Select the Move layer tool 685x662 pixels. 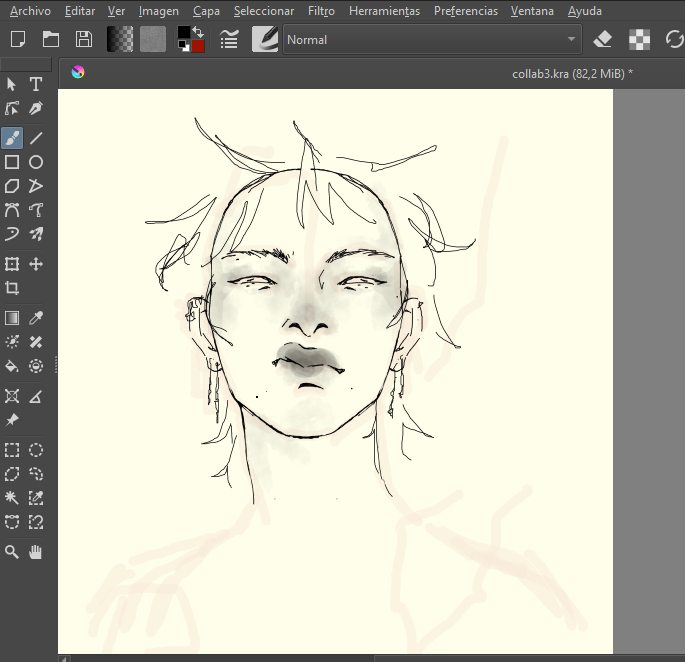tap(36, 264)
